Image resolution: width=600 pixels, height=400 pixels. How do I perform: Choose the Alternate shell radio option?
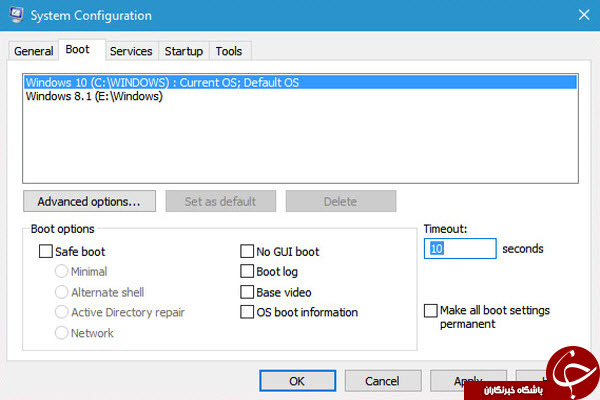pos(61,292)
